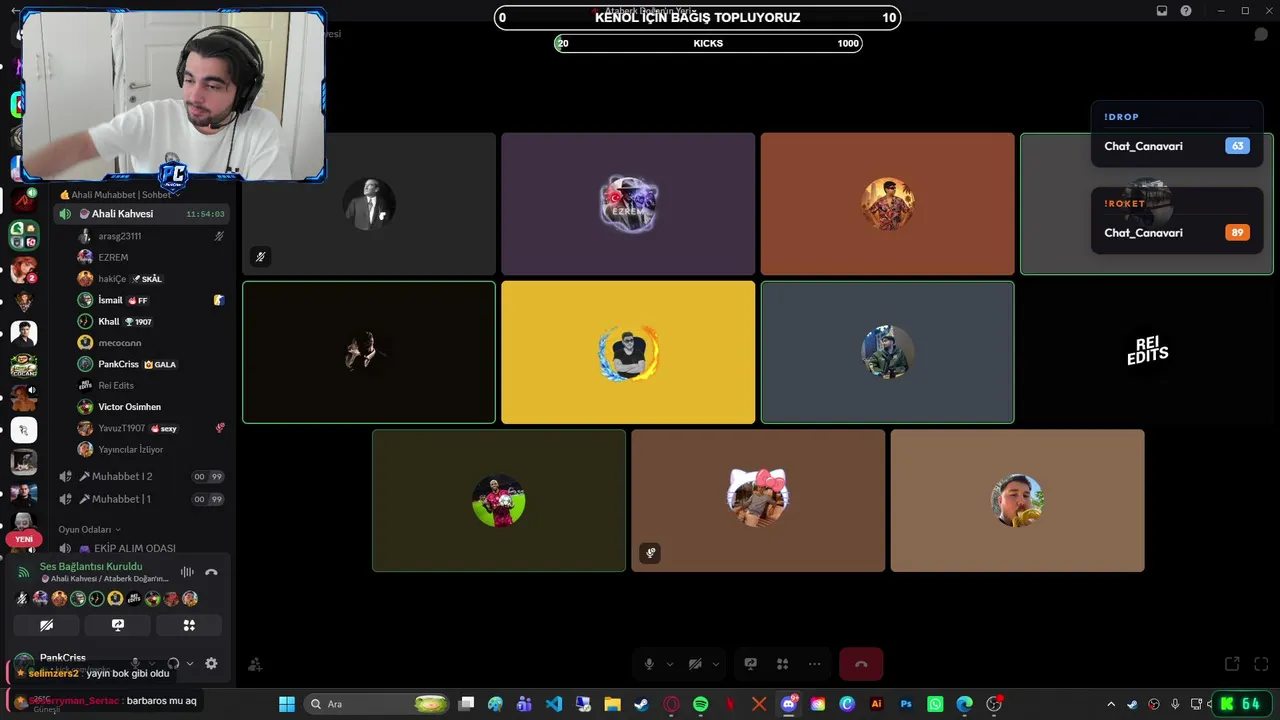This screenshot has height=720, width=1280.
Task: Select PankCriss in voice member list
Action: click(x=151, y=364)
